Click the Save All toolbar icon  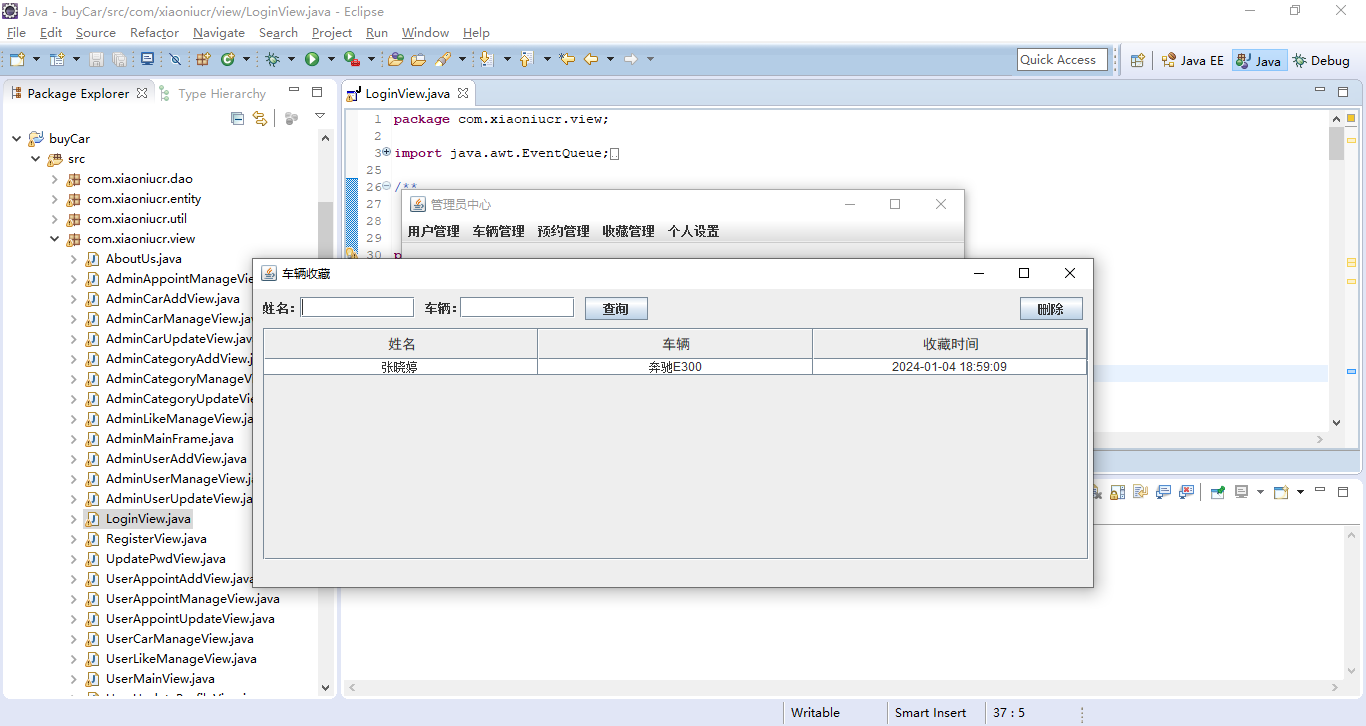119,59
